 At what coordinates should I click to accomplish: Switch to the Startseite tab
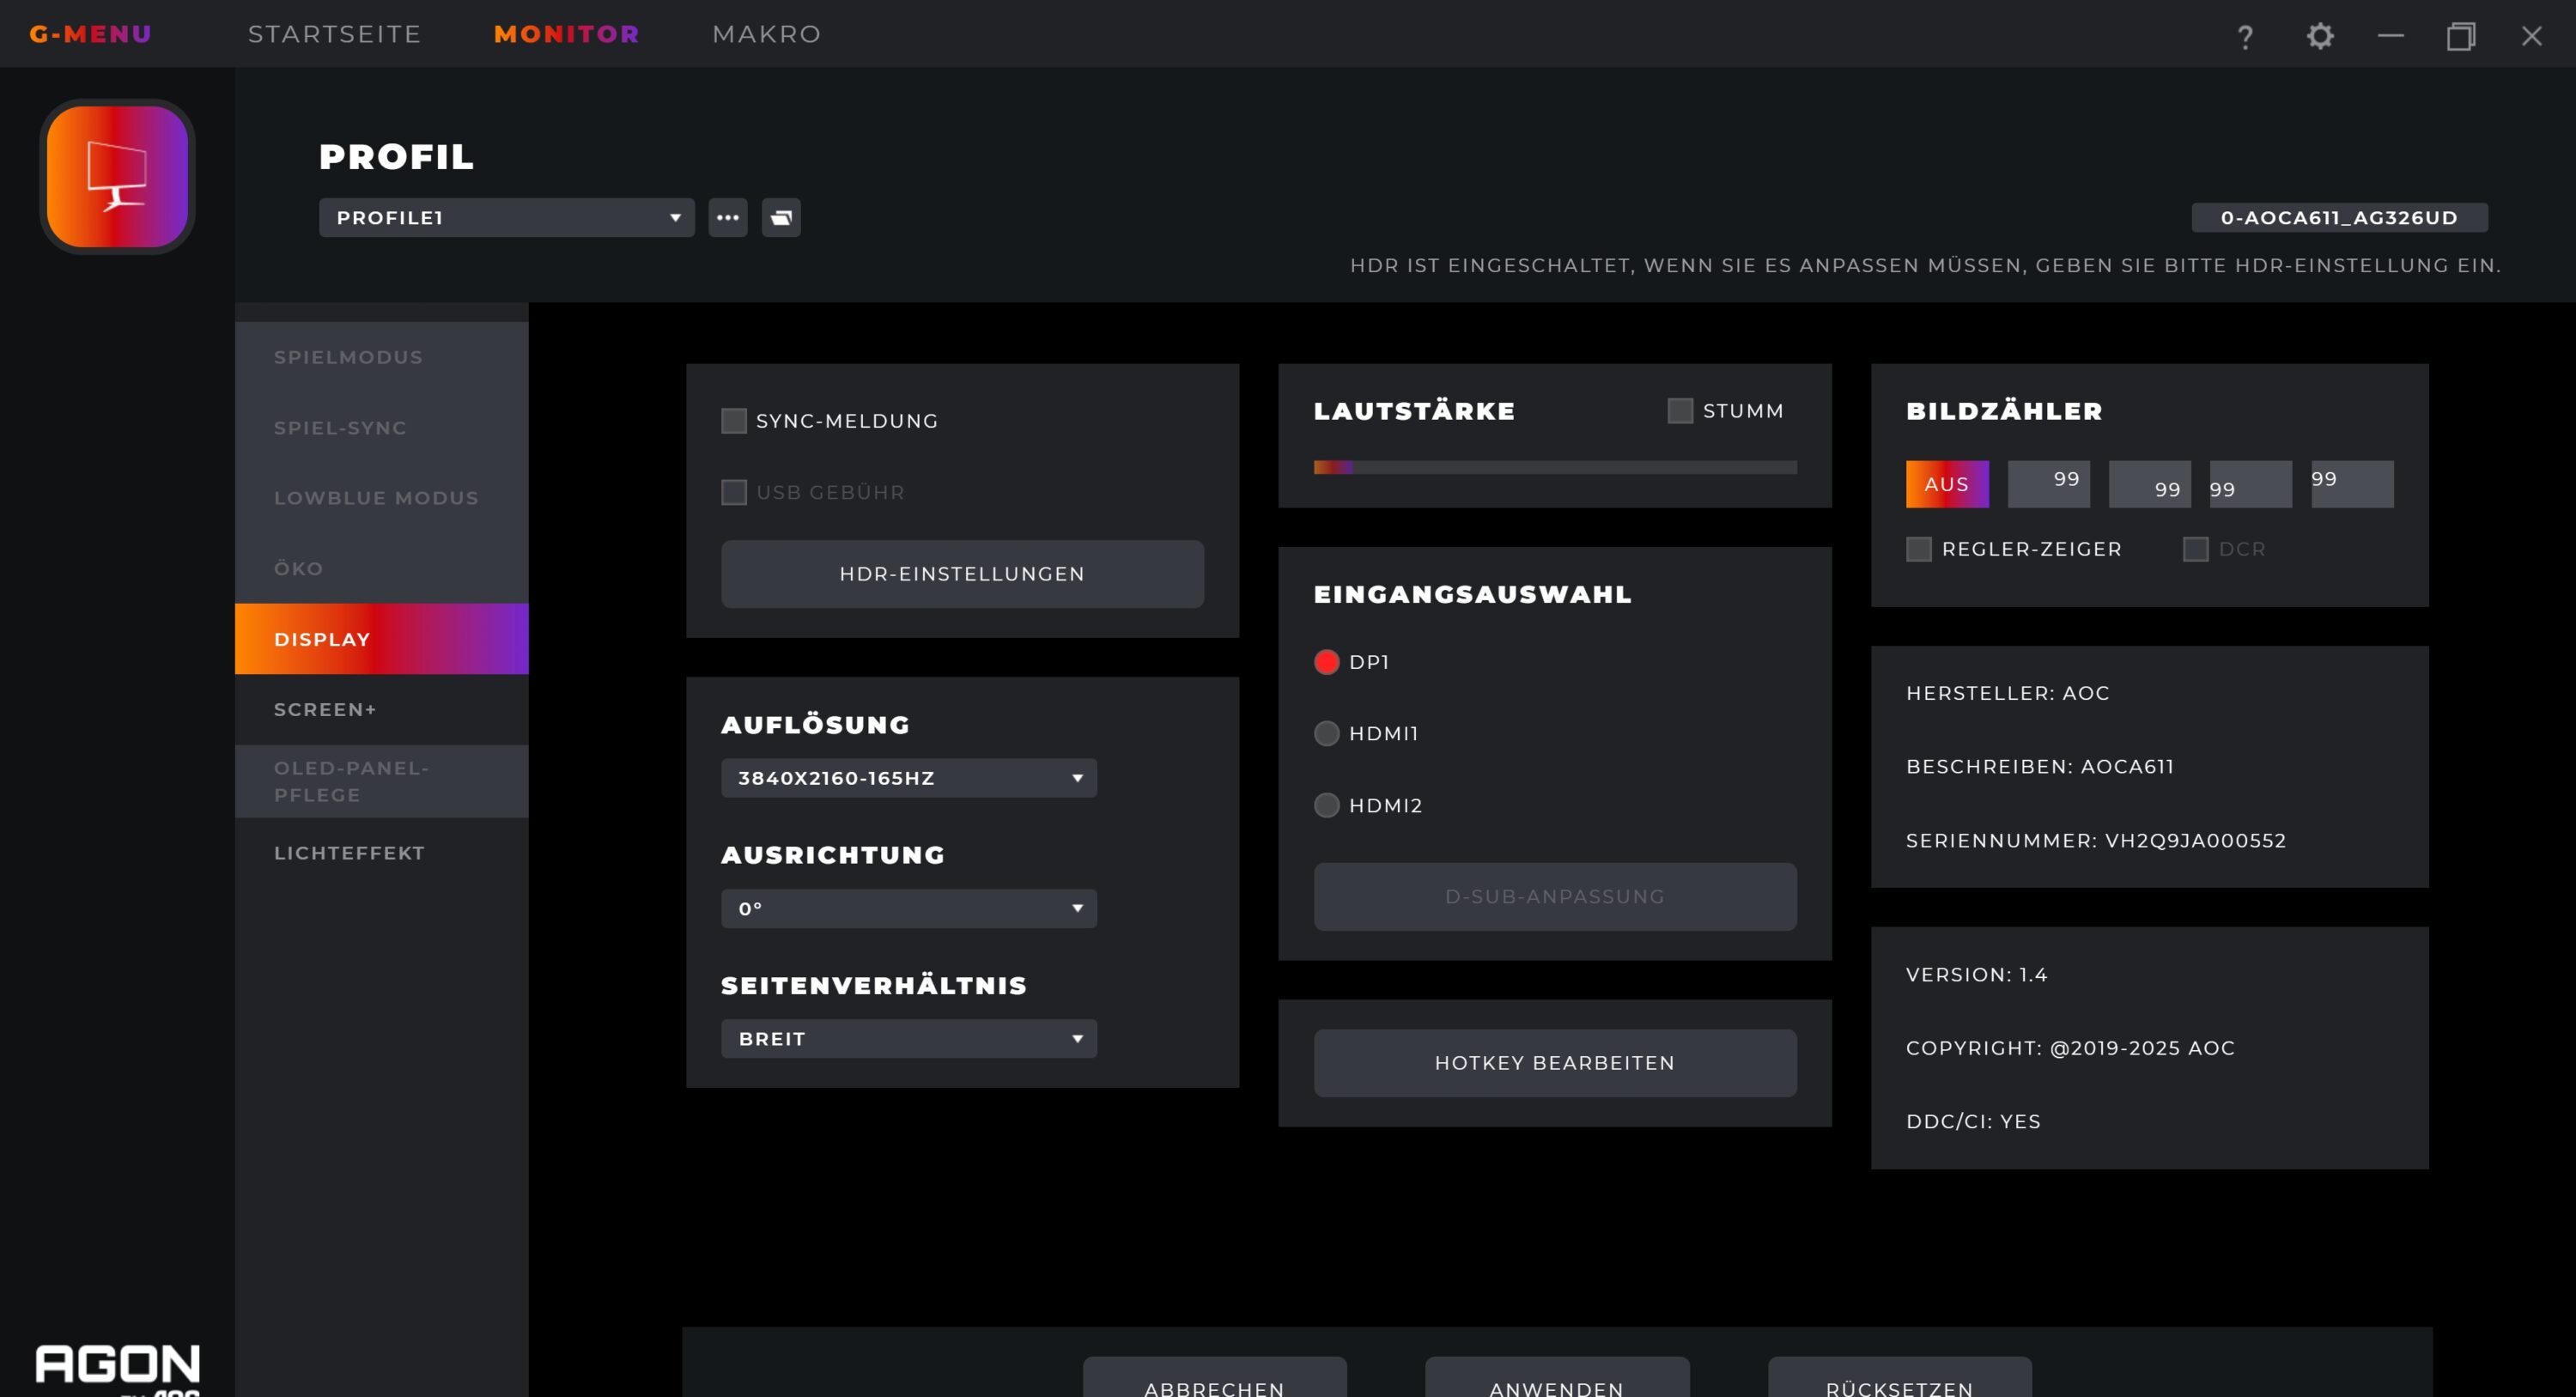pos(334,34)
